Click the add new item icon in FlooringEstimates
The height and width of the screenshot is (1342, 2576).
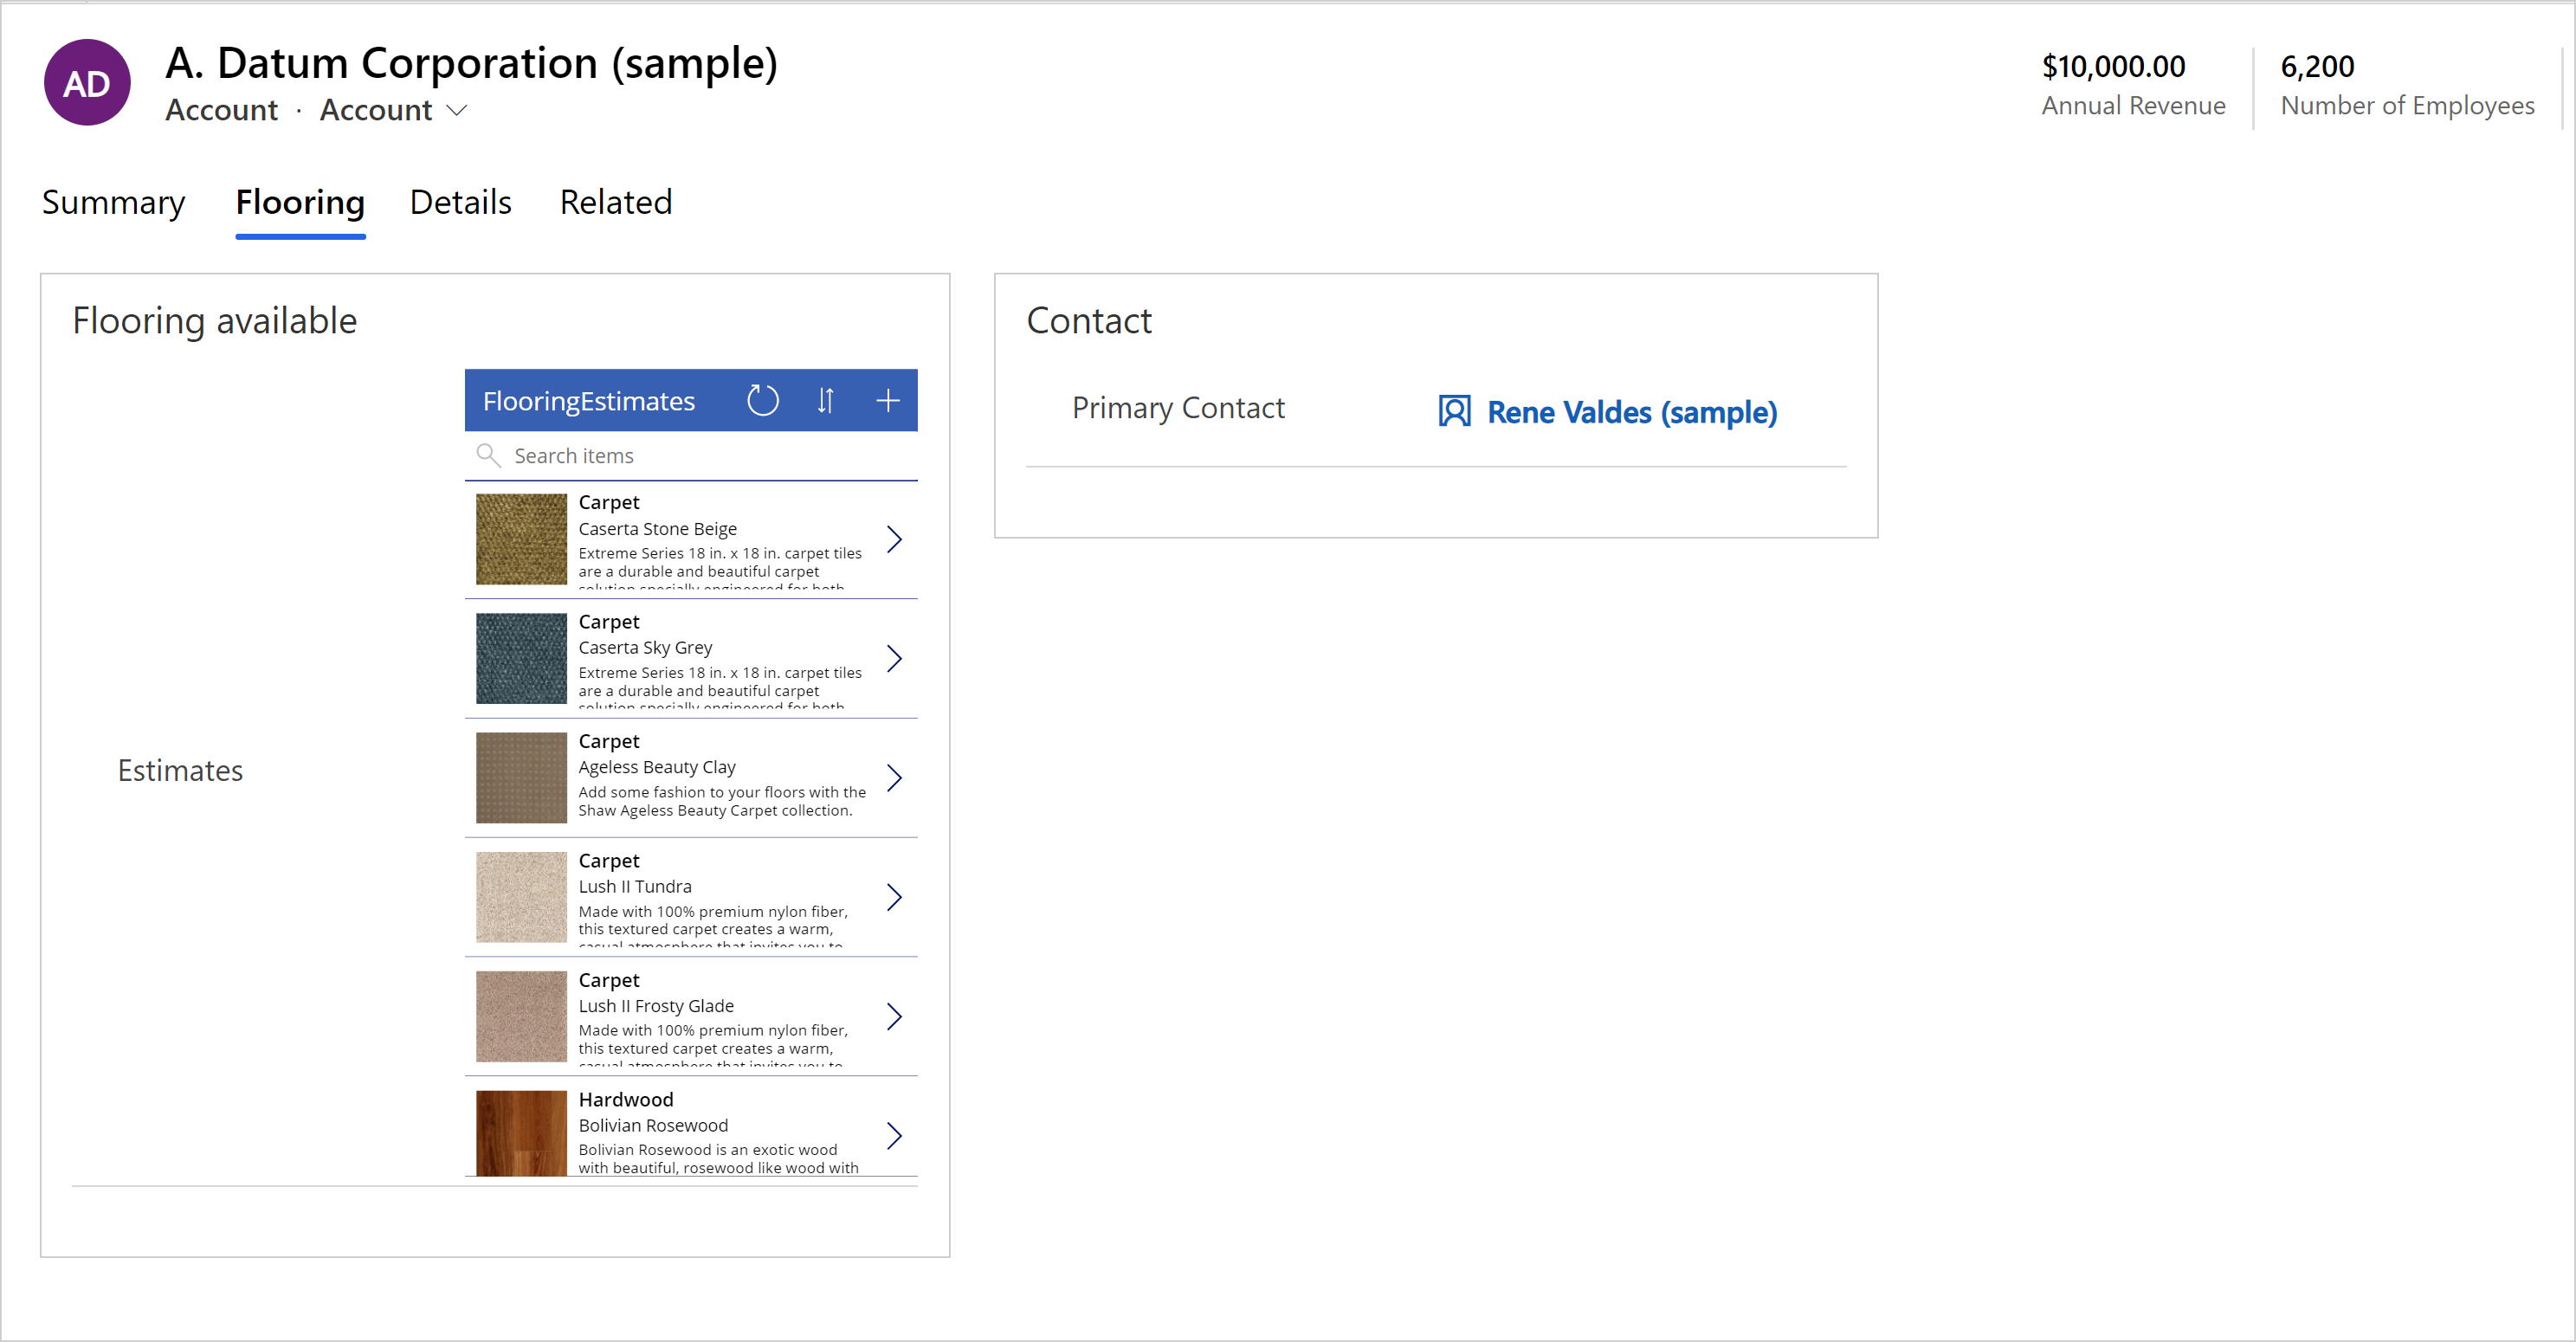pyautogui.click(x=891, y=398)
